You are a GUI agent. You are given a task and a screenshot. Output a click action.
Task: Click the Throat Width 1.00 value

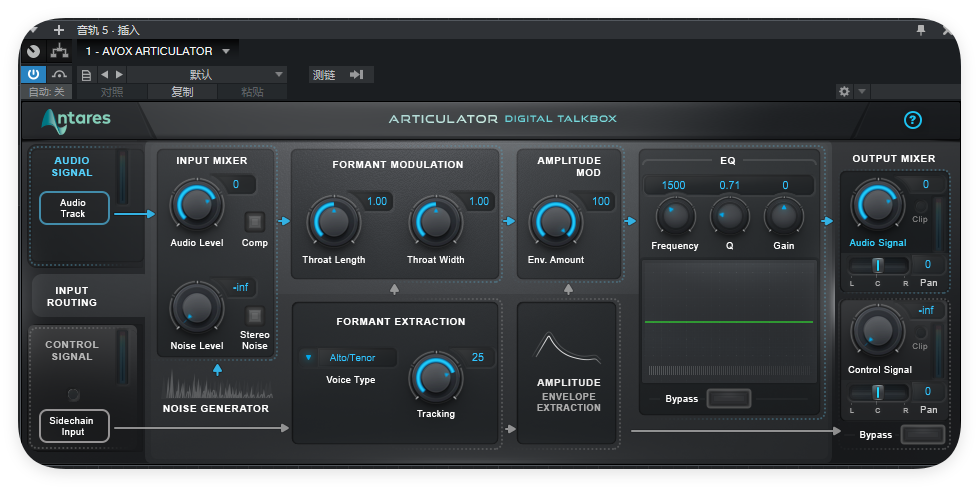pyautogui.click(x=479, y=201)
